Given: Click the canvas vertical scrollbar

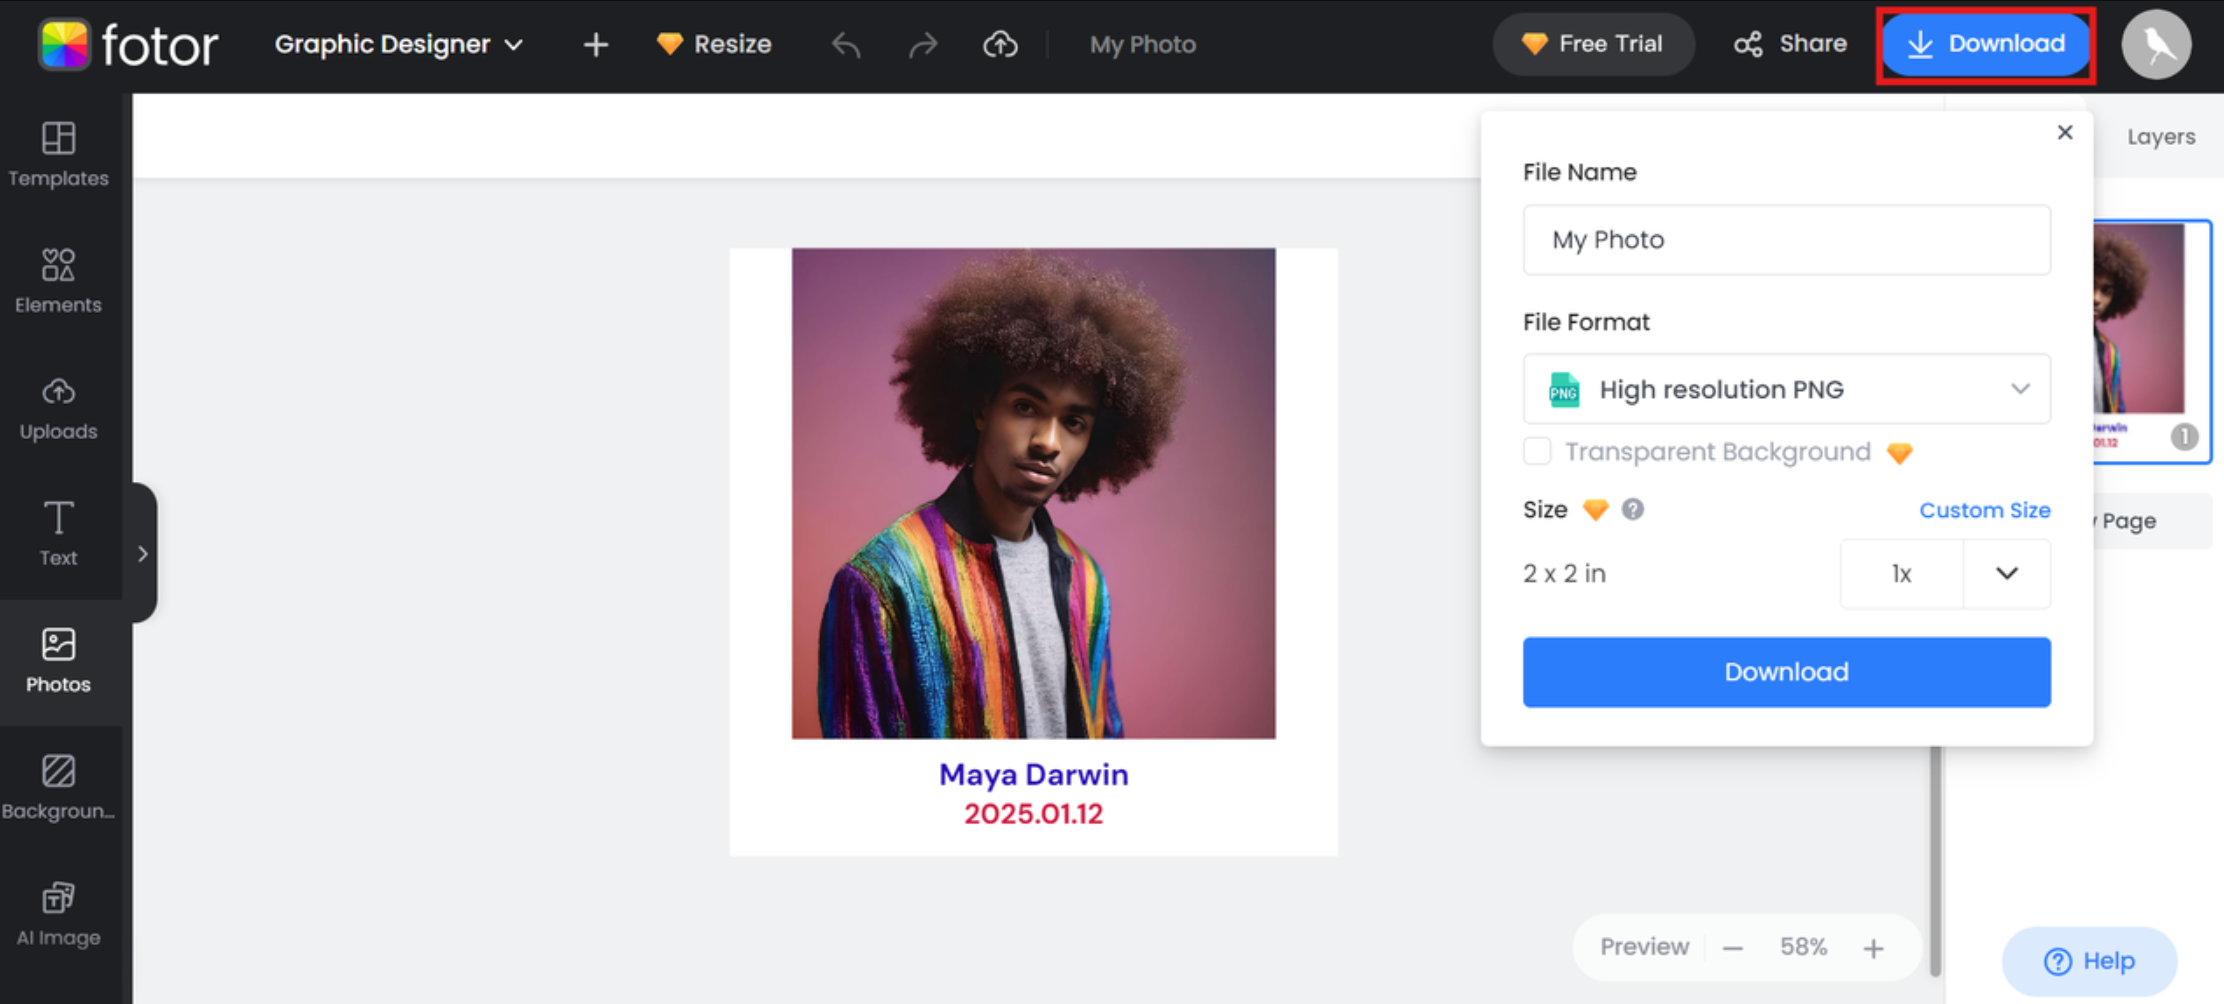Looking at the screenshot, I should tap(1935, 860).
